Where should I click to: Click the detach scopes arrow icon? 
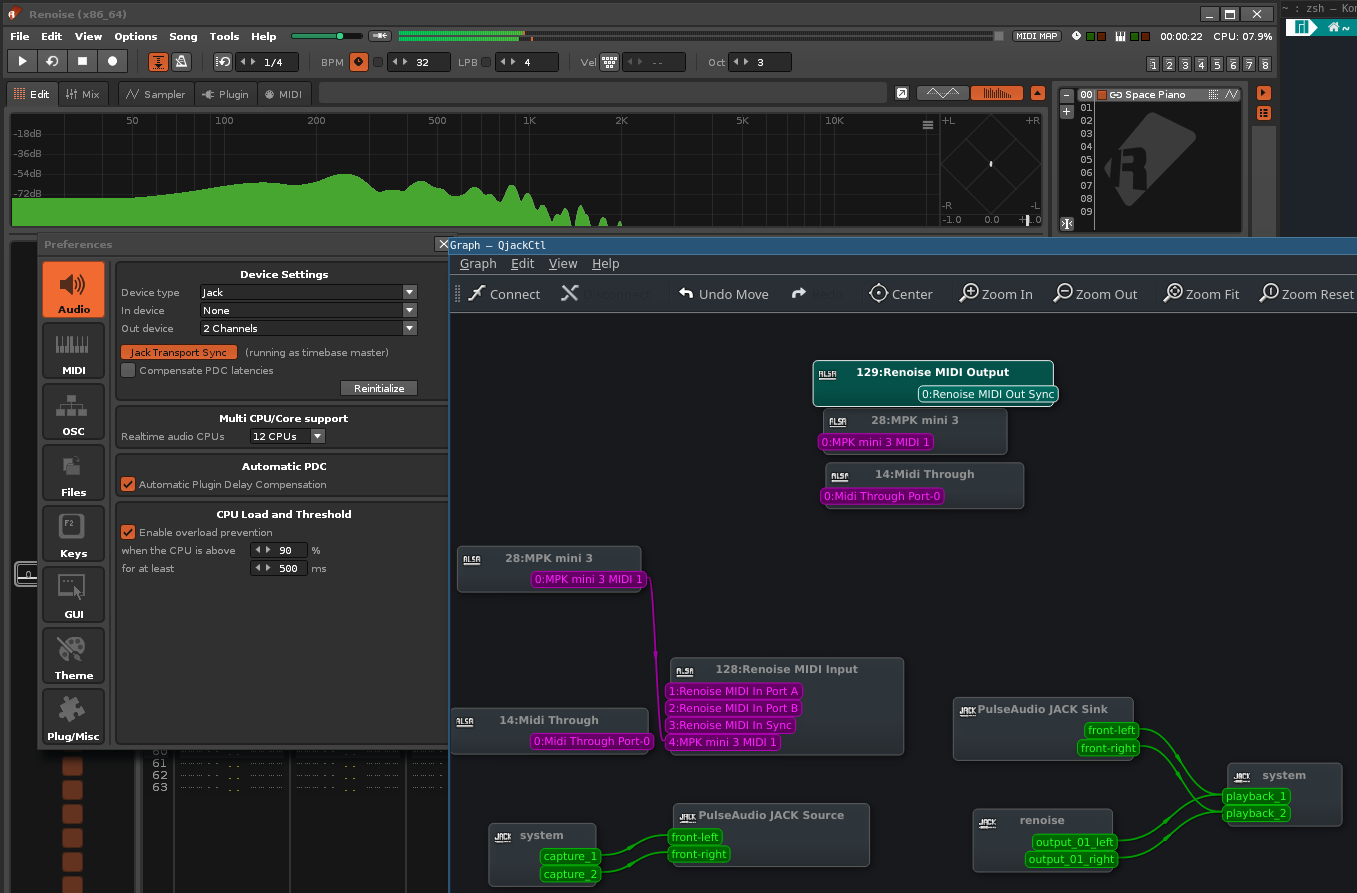point(902,93)
